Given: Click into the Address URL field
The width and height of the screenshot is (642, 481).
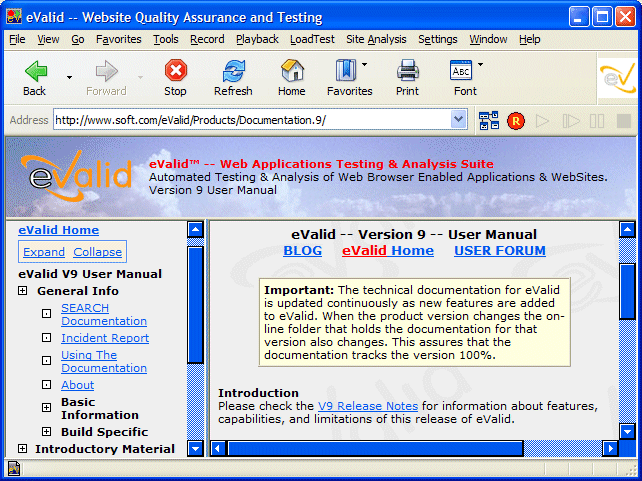Looking at the screenshot, I should [252, 120].
